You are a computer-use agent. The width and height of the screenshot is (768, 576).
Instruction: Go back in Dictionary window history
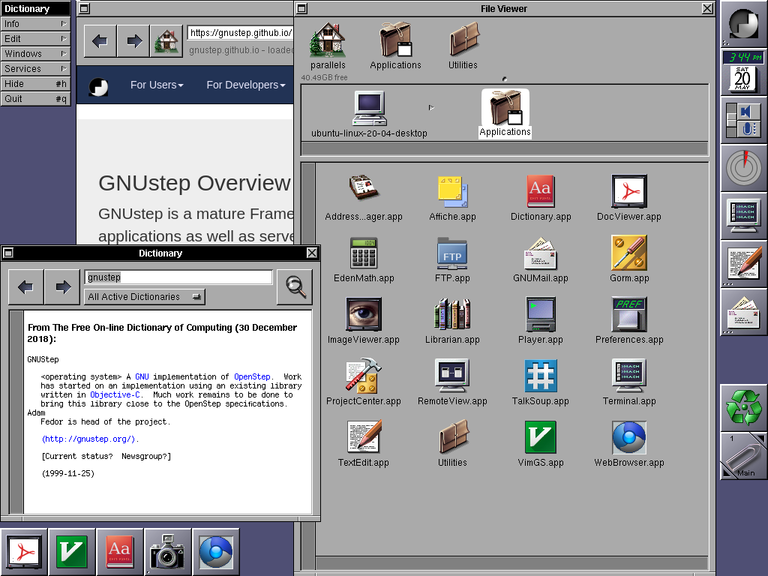(x=26, y=287)
